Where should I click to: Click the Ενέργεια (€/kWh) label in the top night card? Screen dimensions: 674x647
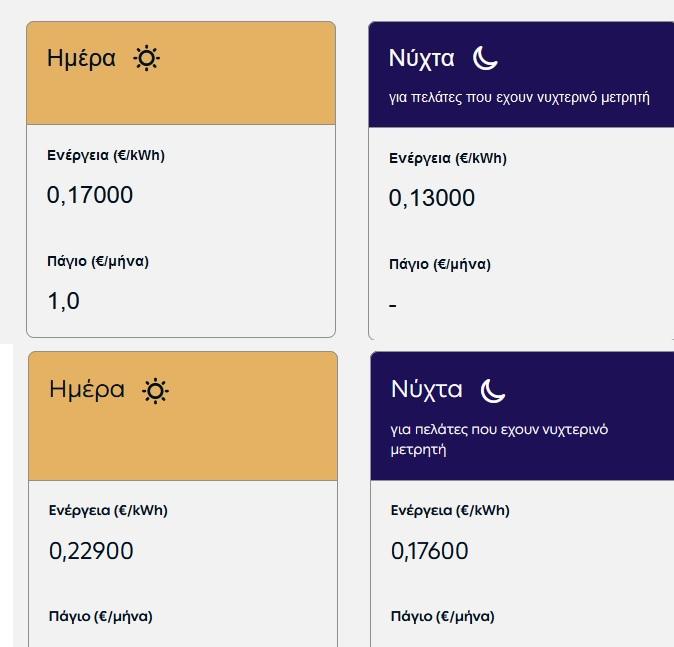click(x=448, y=158)
